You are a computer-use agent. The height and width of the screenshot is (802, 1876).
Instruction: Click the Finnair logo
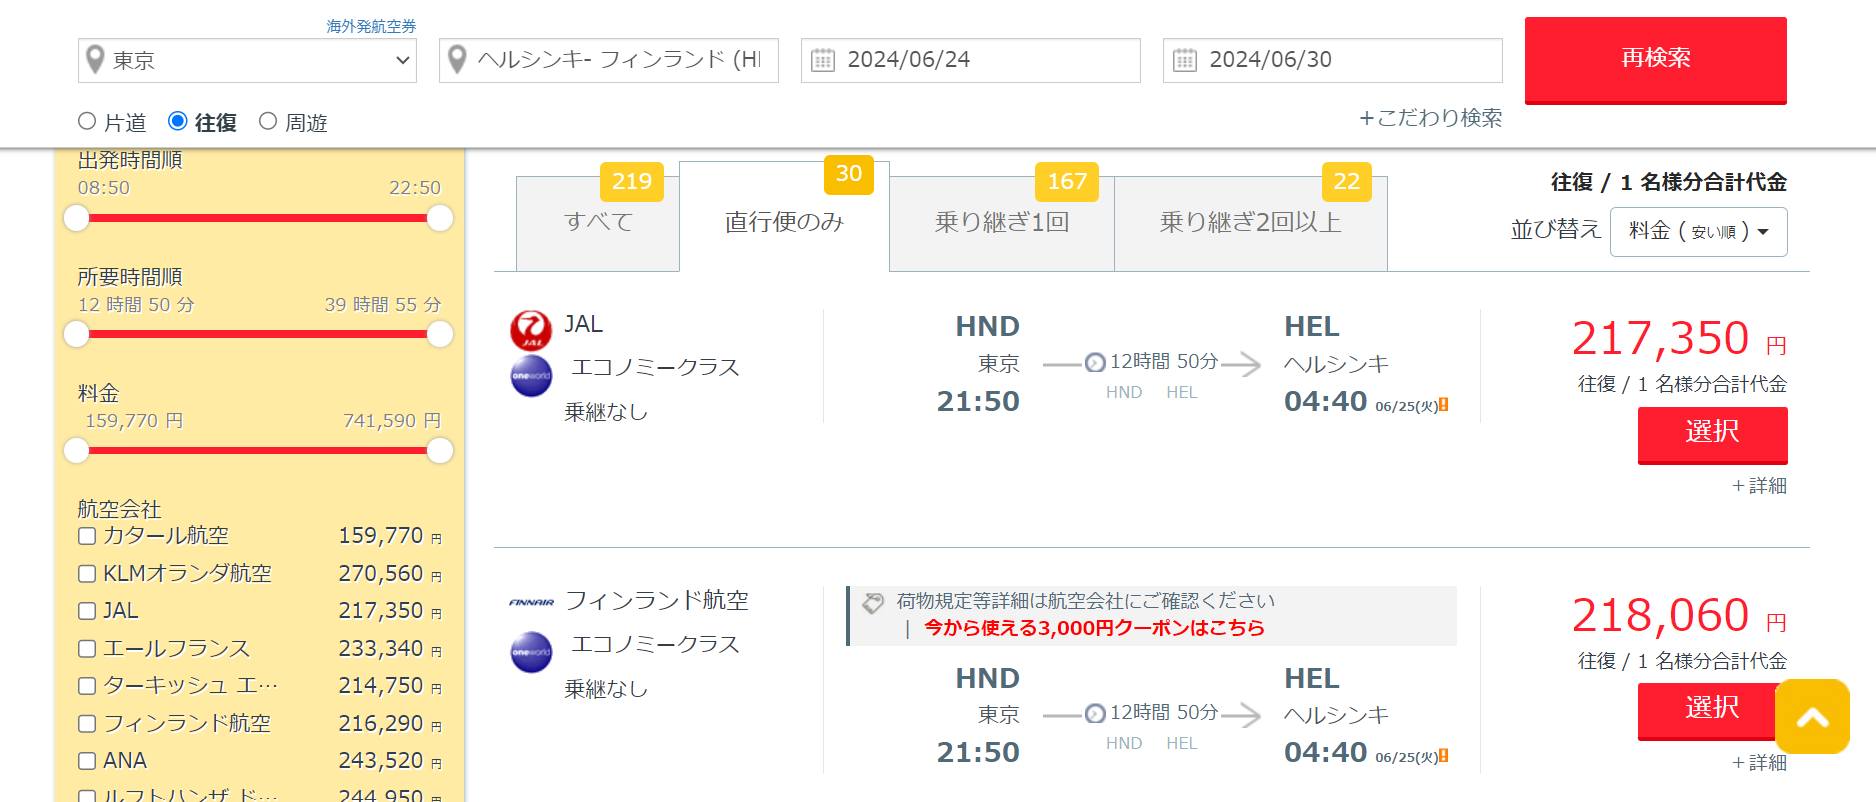click(x=531, y=602)
